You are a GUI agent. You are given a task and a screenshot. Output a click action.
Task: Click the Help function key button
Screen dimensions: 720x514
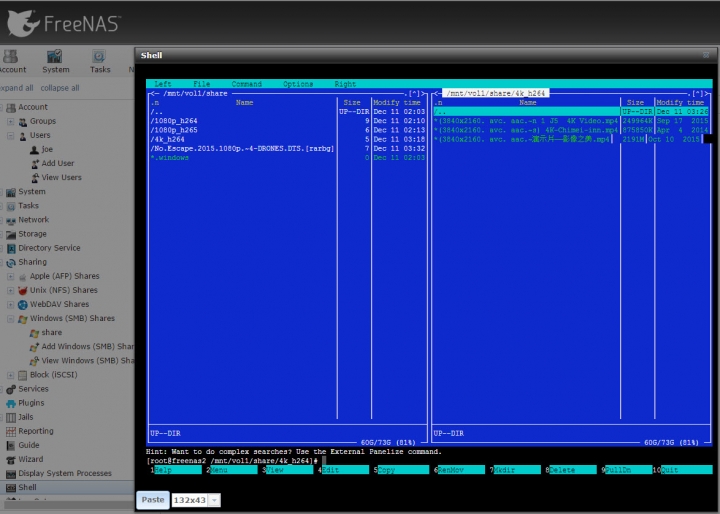point(177,470)
